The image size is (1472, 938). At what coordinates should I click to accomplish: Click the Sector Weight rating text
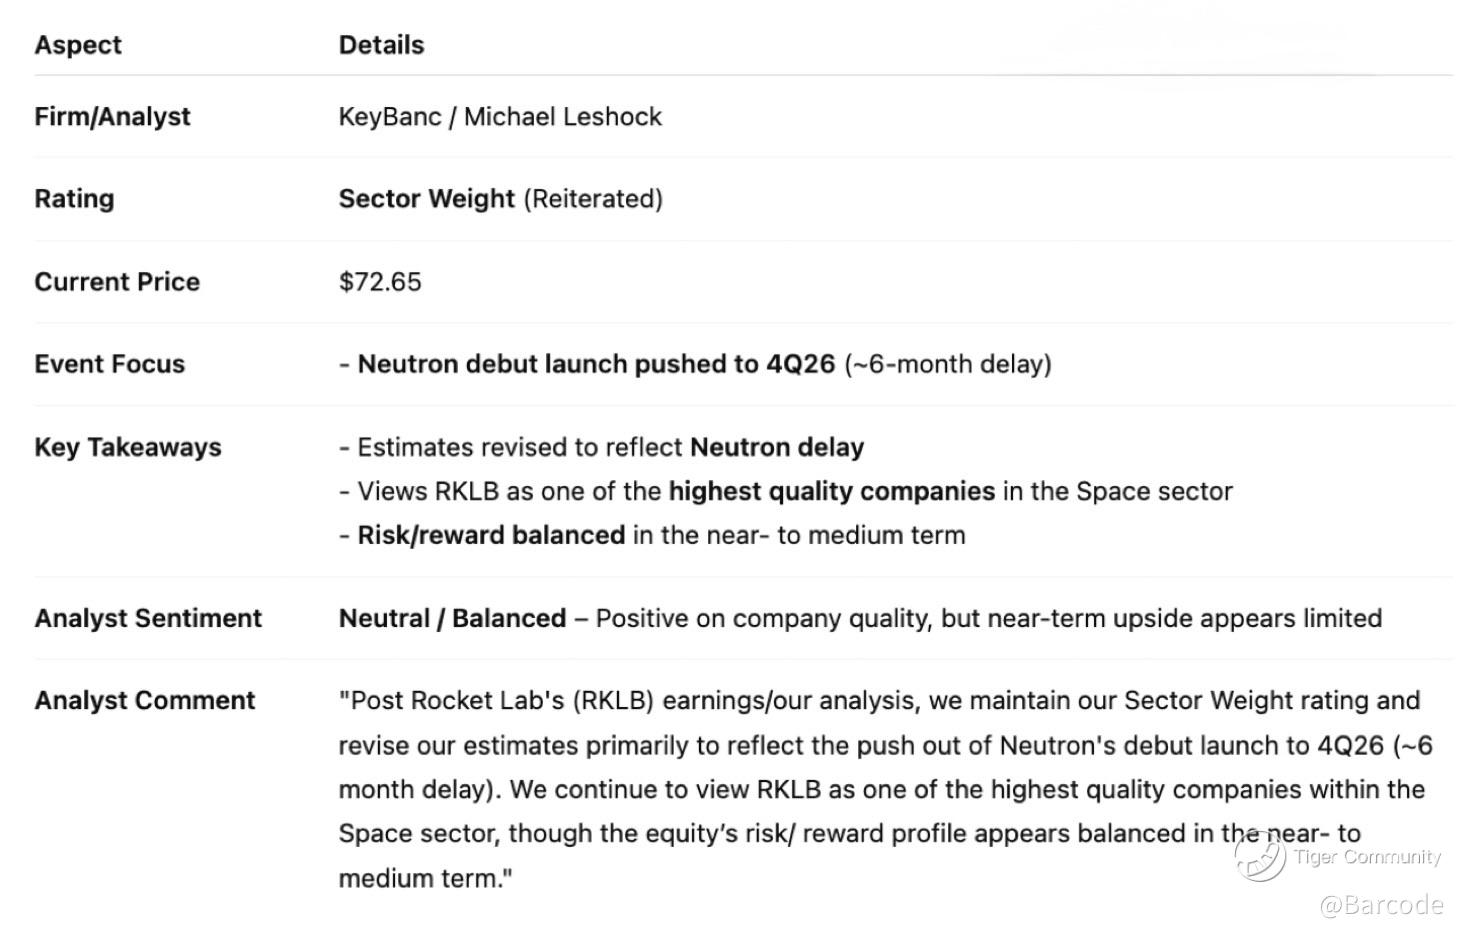[427, 199]
